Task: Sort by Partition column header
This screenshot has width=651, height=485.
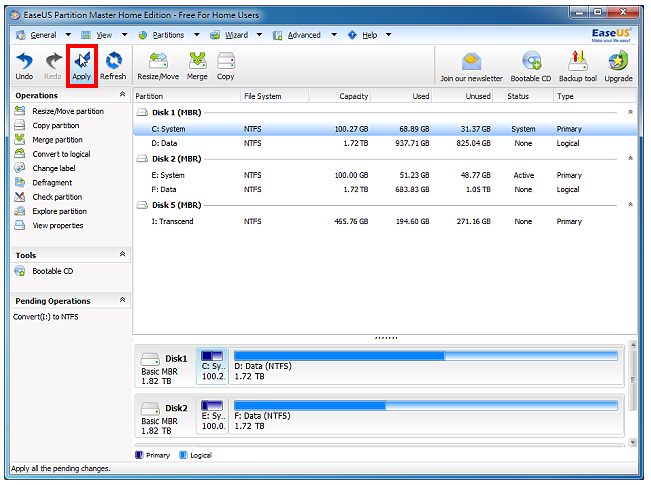Action: pos(187,96)
